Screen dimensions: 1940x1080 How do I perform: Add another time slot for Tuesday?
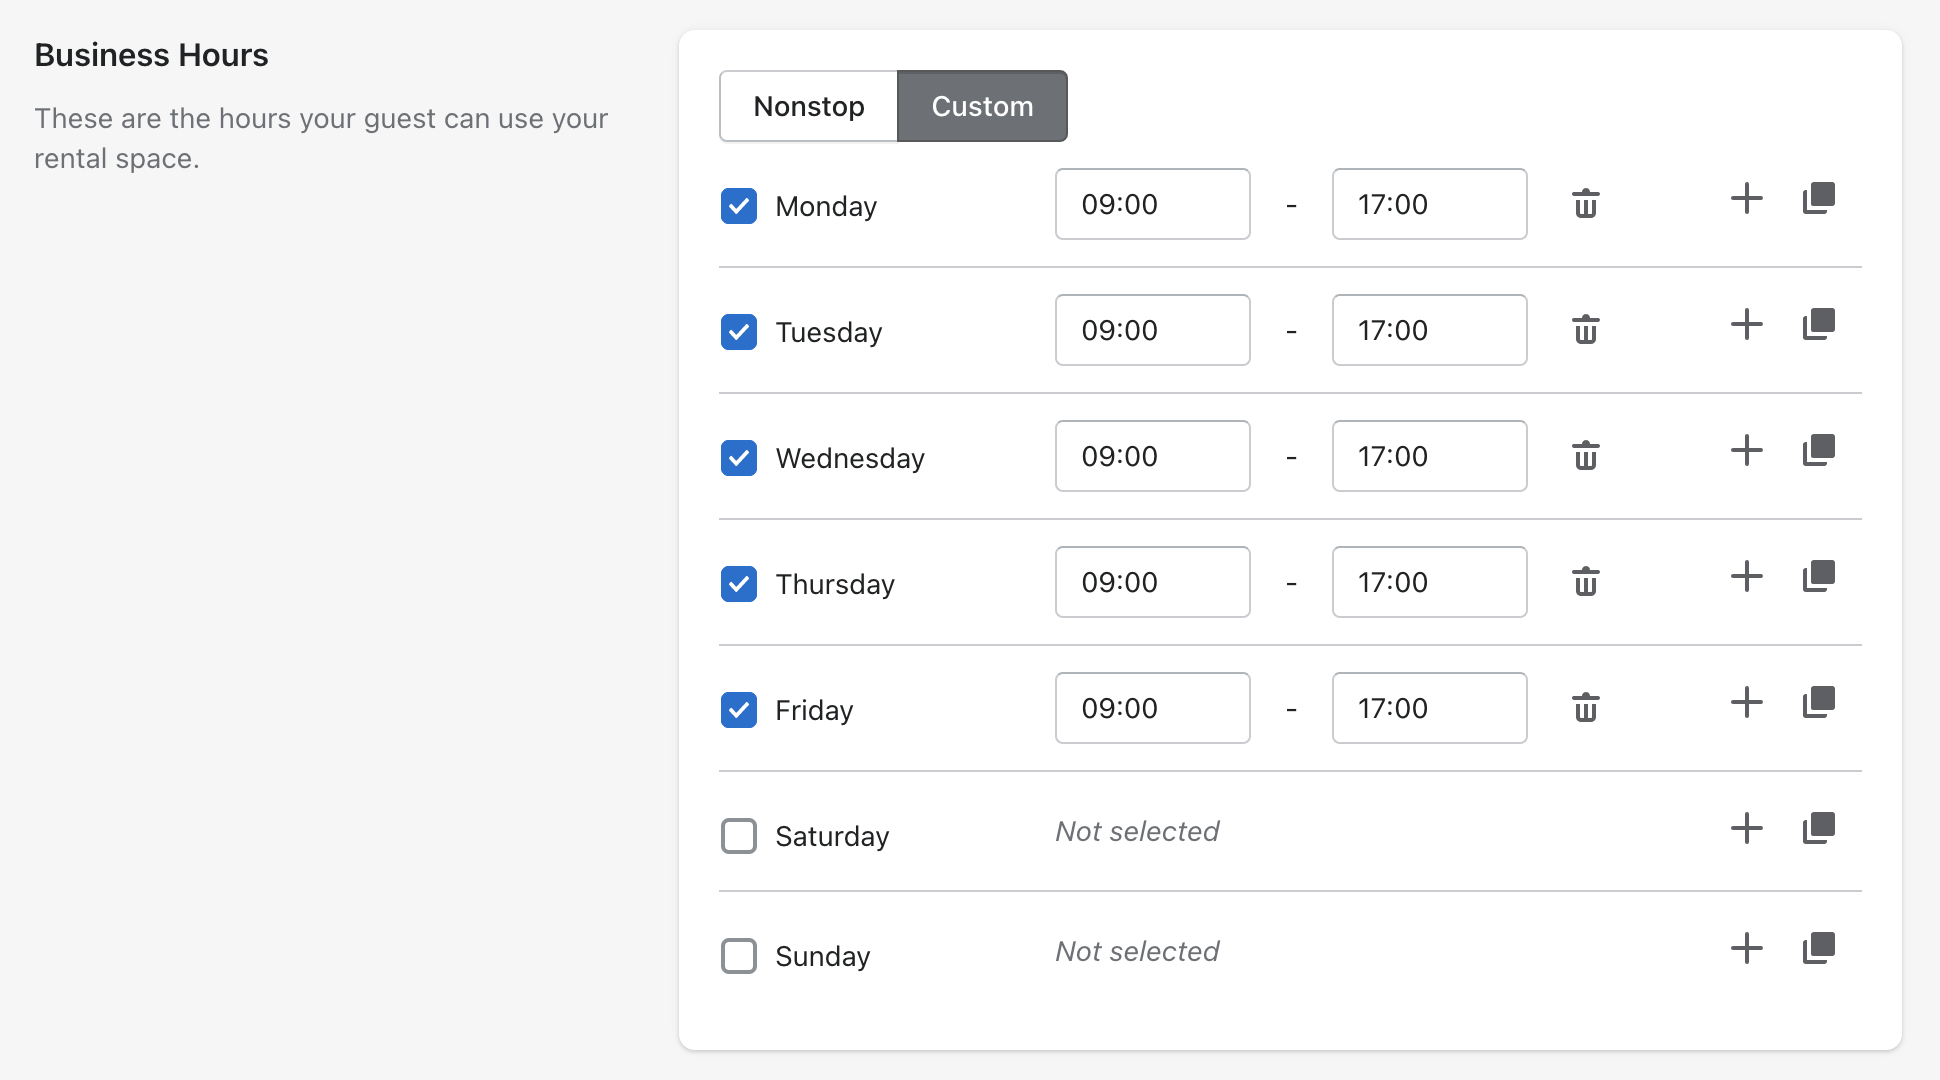point(1746,324)
